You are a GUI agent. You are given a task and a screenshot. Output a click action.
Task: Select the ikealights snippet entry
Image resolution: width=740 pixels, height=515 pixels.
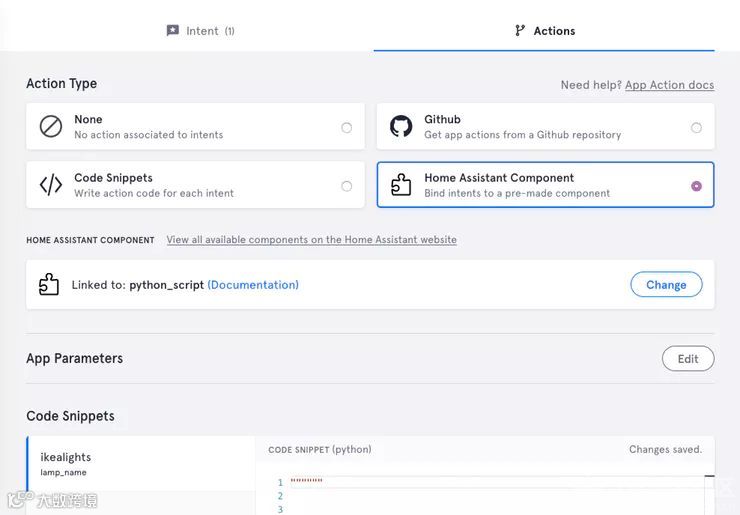(140, 463)
